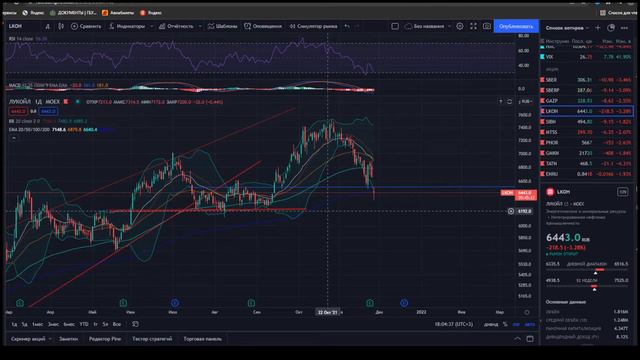640x360 pixels.
Task: Select the 5д time range
Action: tap(24, 324)
